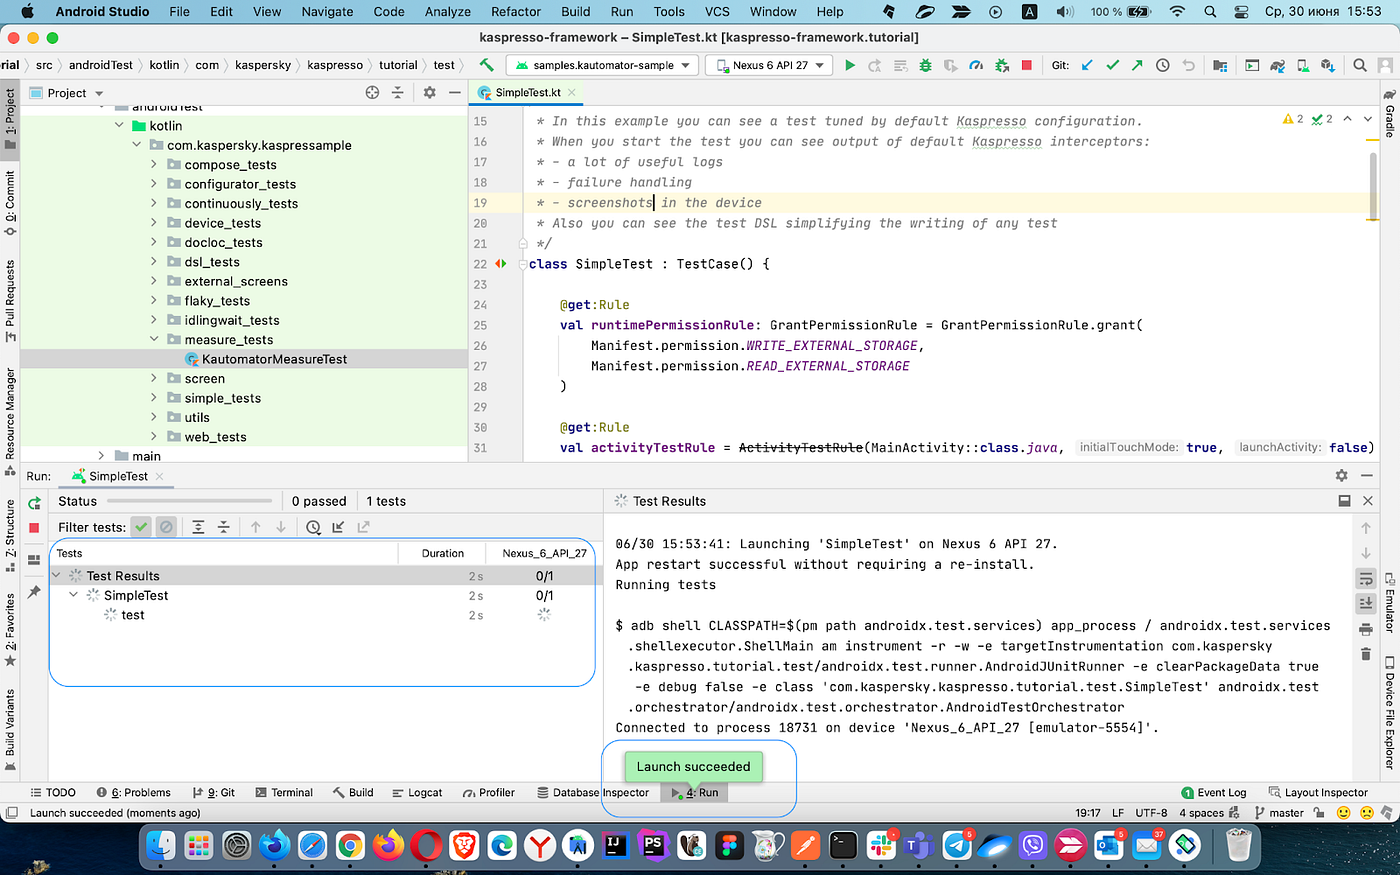Open test history clock icon
Screen dimensions: 1400x875
click(313, 527)
